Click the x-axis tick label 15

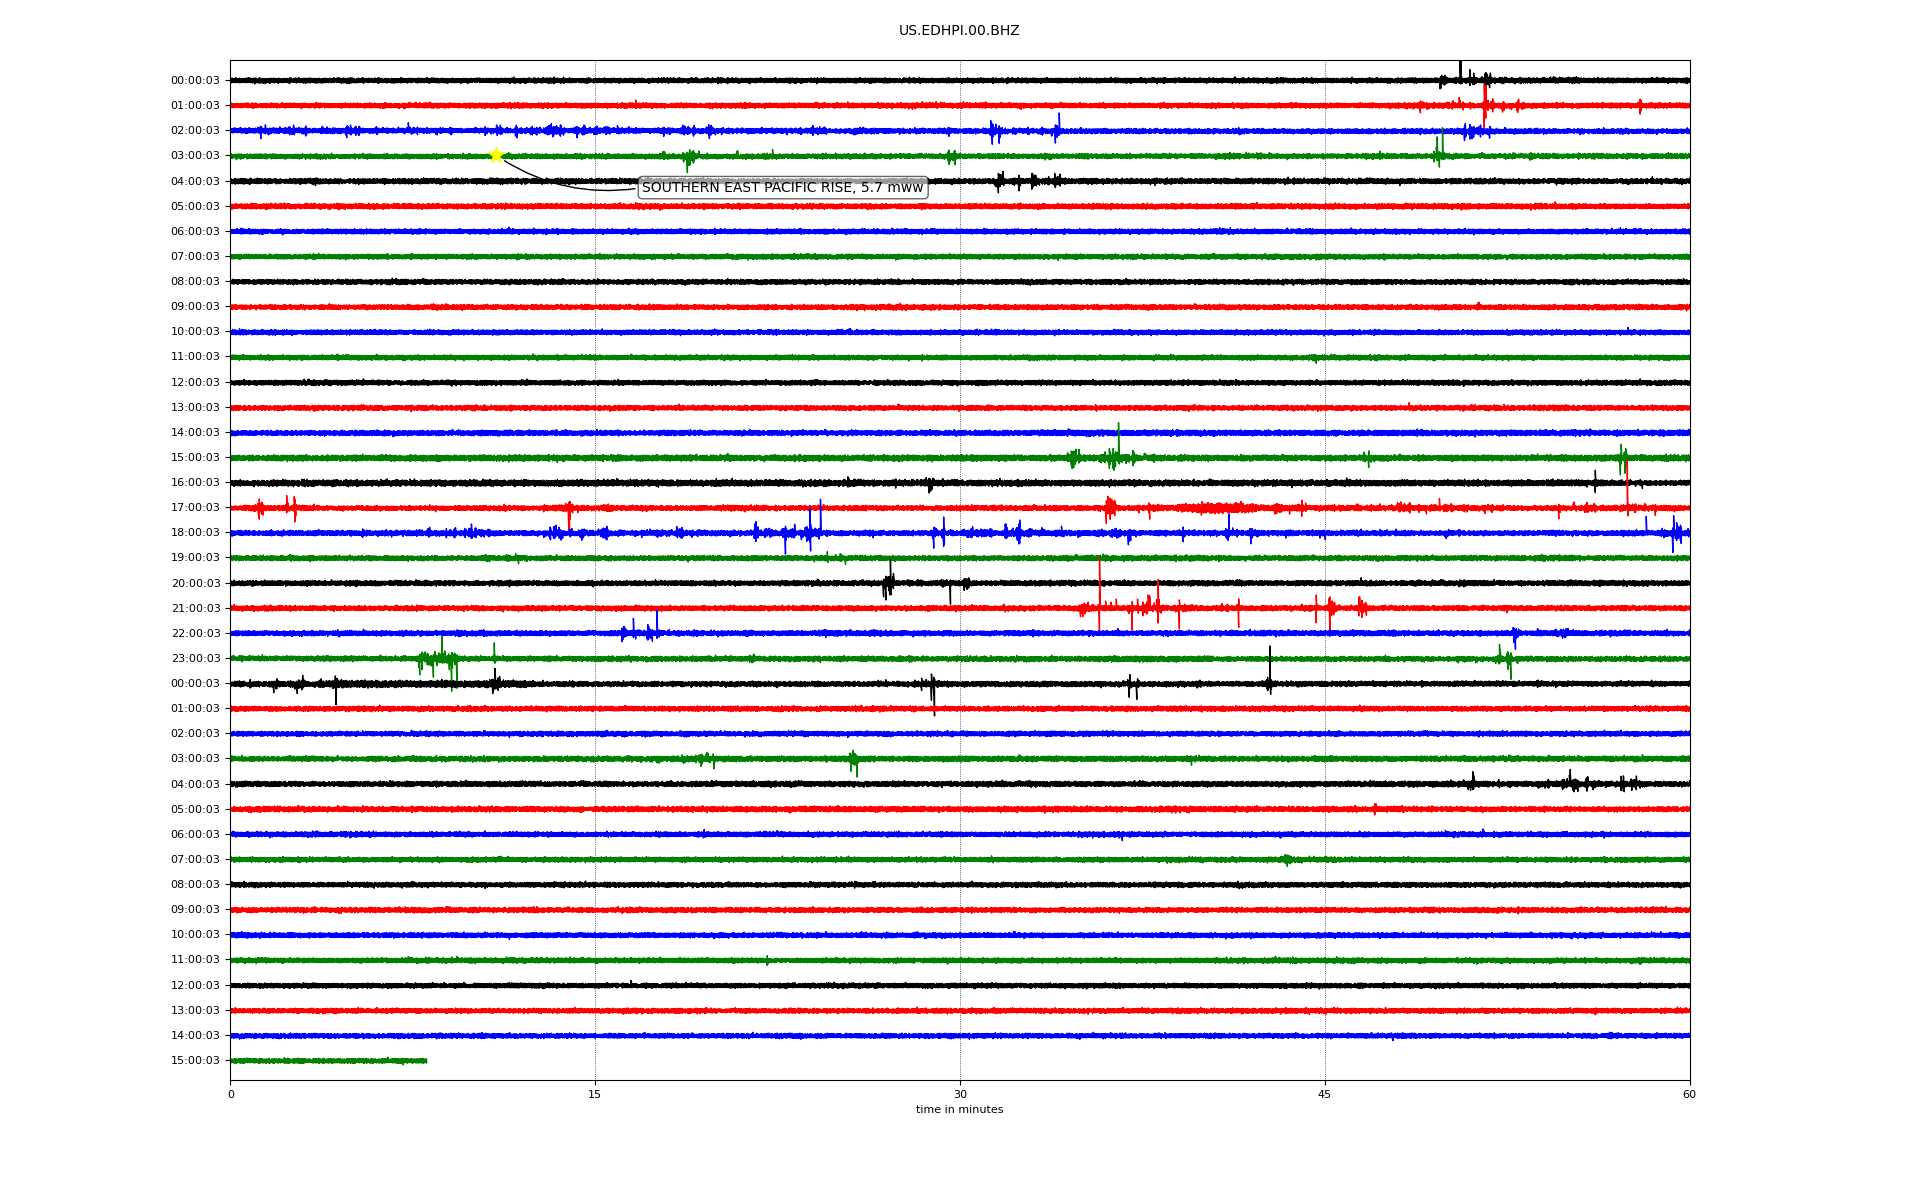[595, 1094]
